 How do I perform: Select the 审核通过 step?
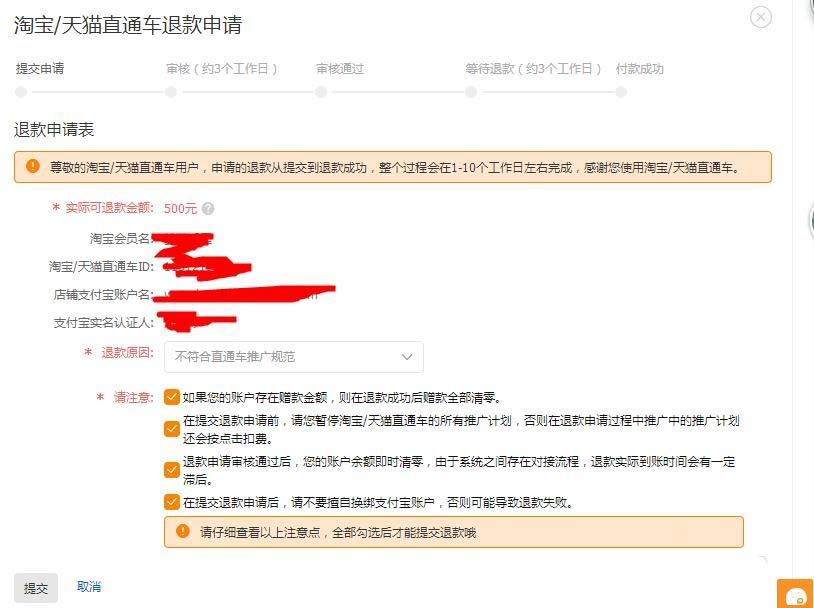pos(340,69)
